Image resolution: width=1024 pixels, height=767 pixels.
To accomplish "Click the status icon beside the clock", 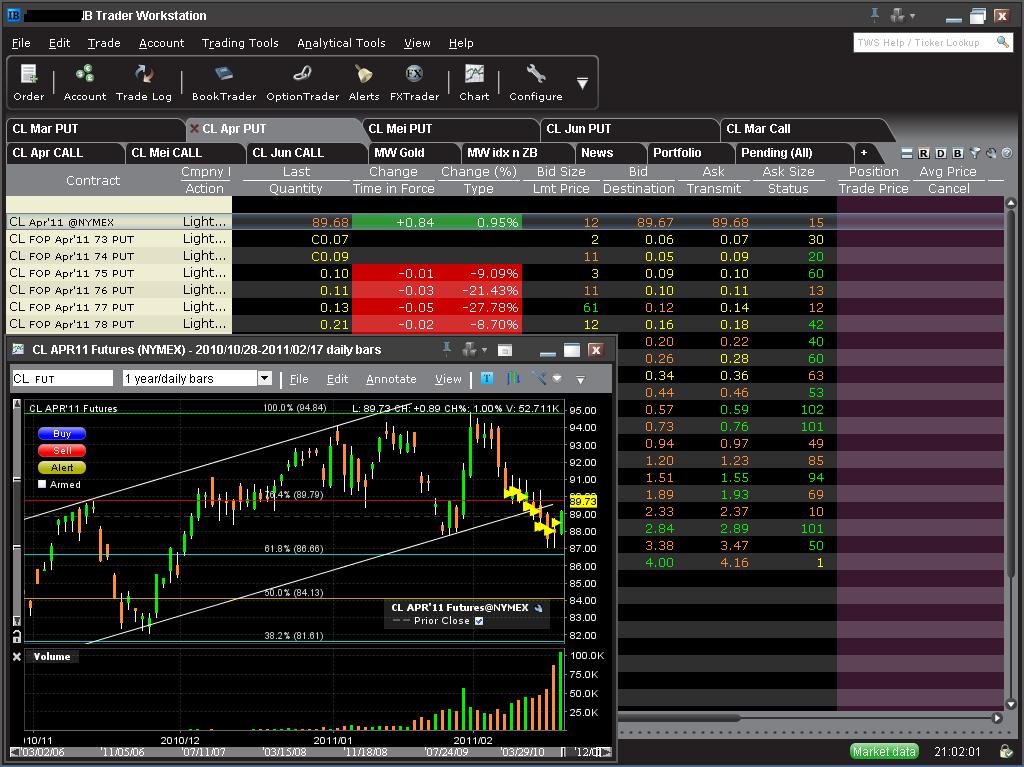I will pos(1006,752).
